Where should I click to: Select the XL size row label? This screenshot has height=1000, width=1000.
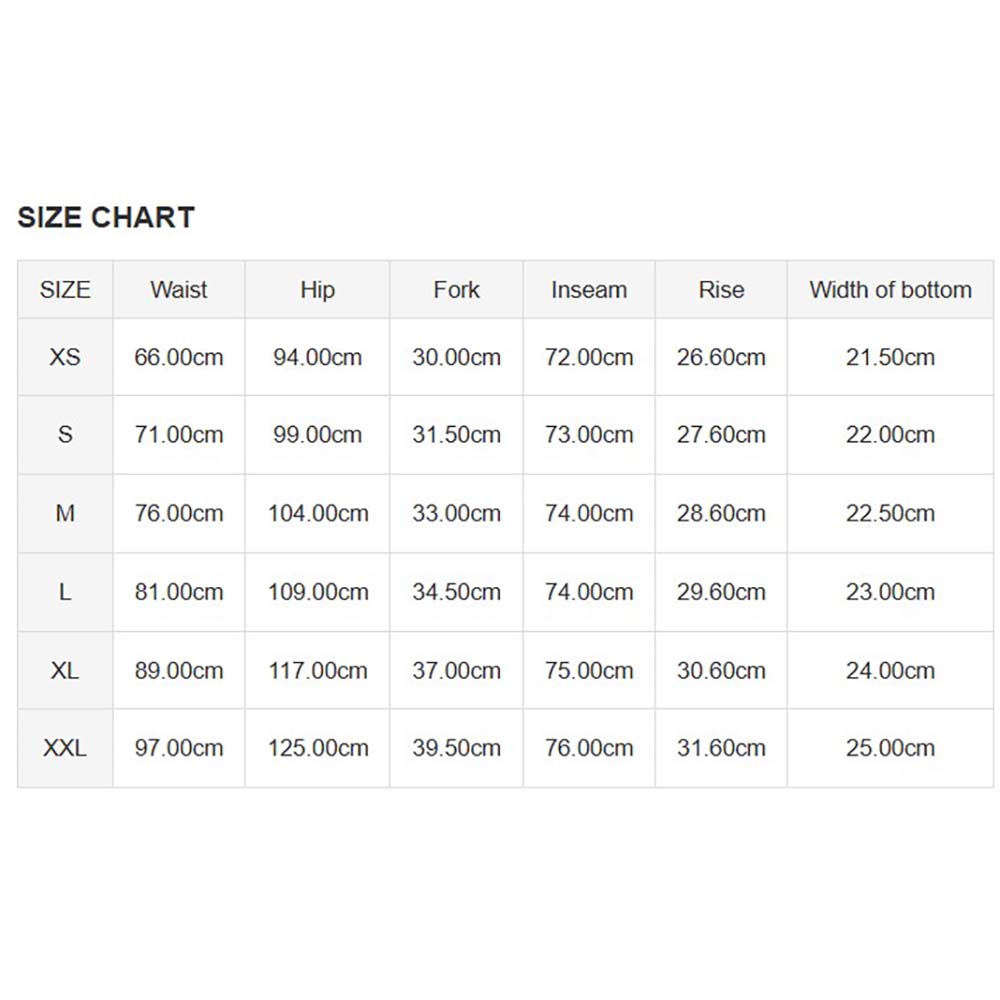click(x=65, y=671)
